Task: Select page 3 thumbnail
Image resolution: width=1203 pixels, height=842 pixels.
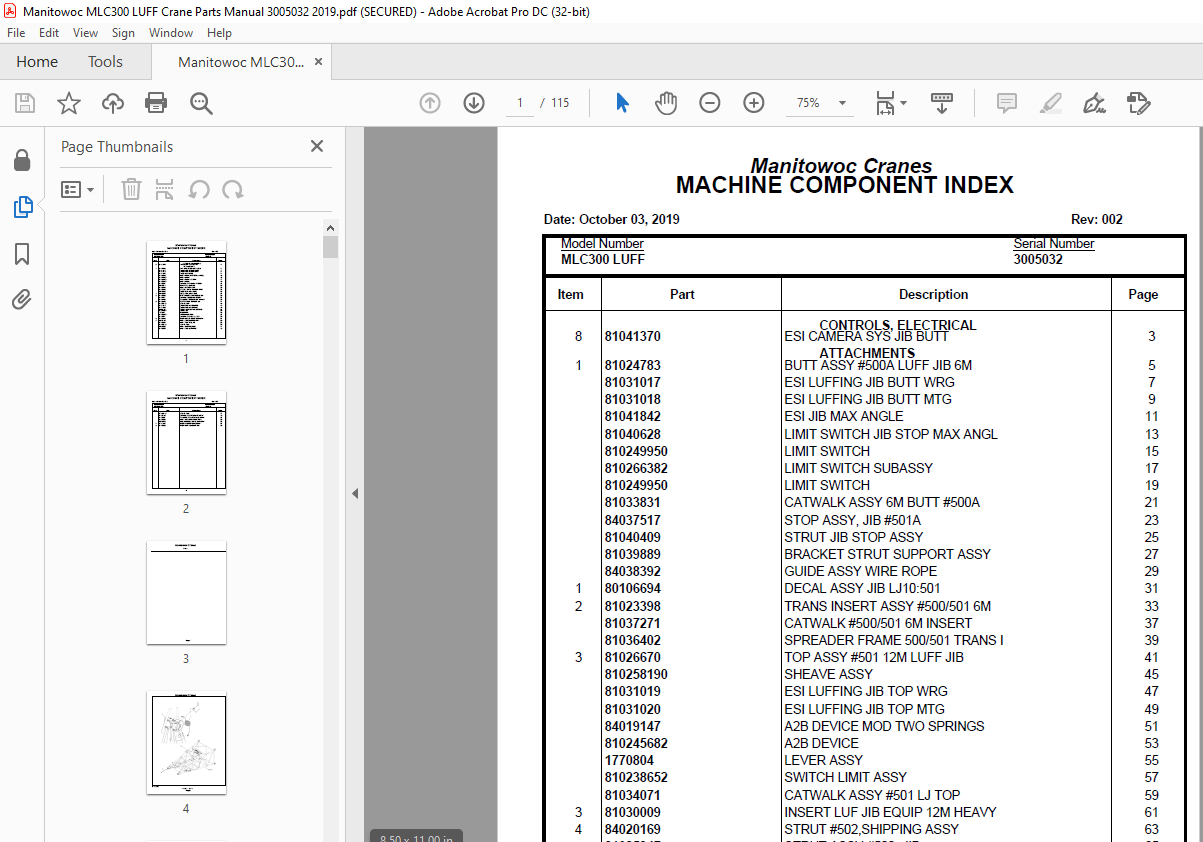Action: 186,592
